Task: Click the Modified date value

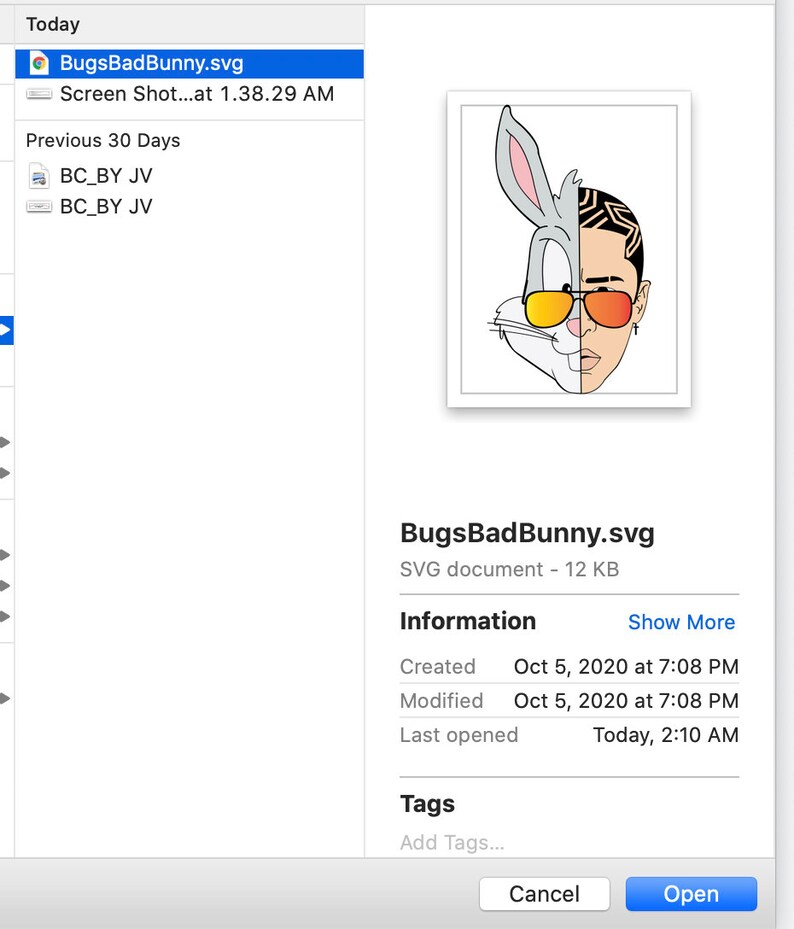Action: click(626, 701)
